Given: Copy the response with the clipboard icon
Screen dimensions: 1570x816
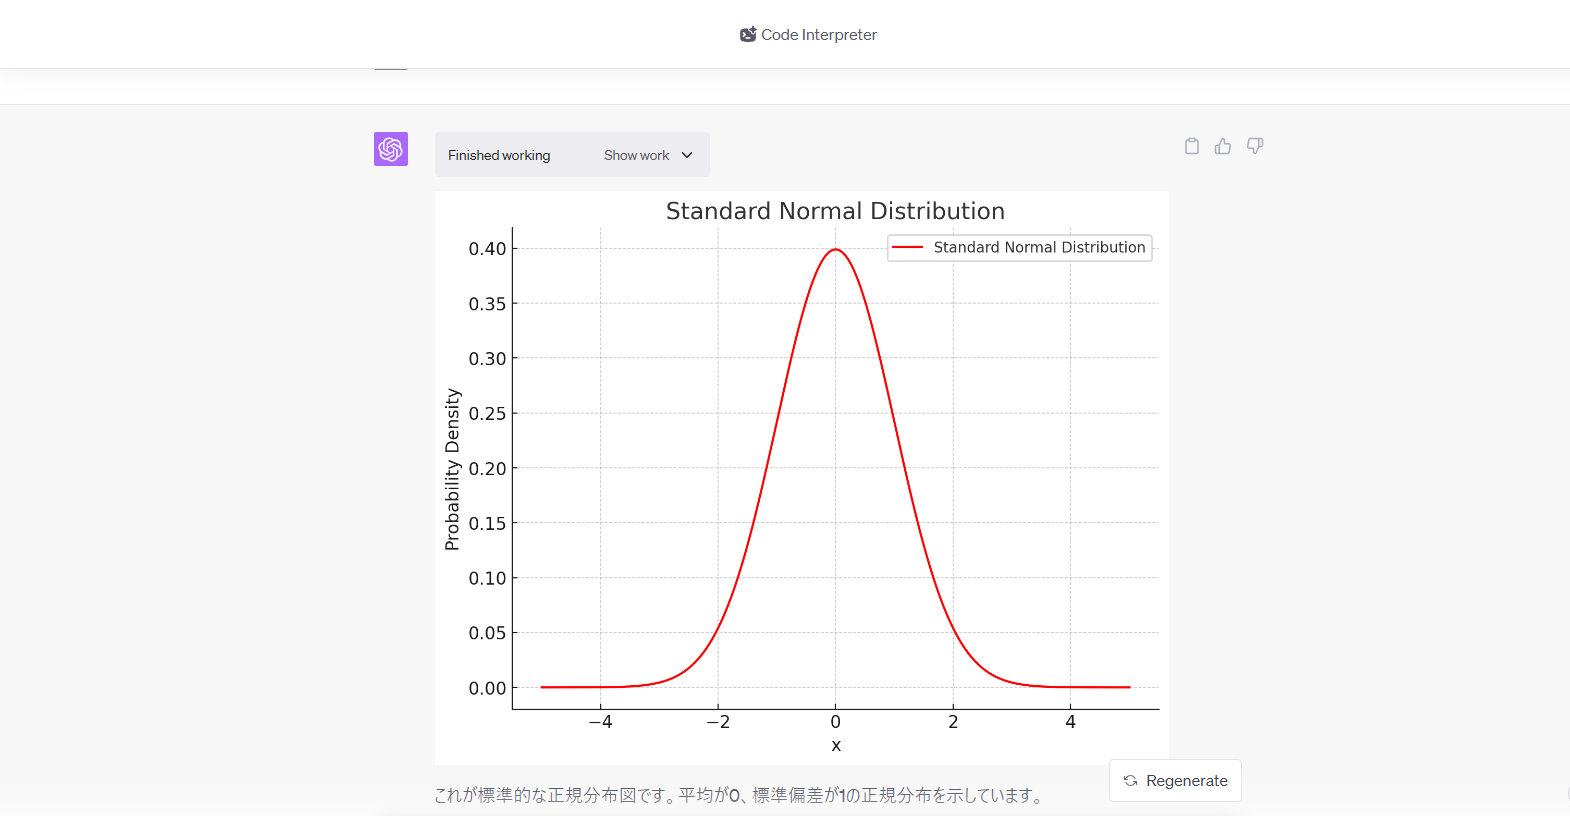Looking at the screenshot, I should pos(1192,146).
